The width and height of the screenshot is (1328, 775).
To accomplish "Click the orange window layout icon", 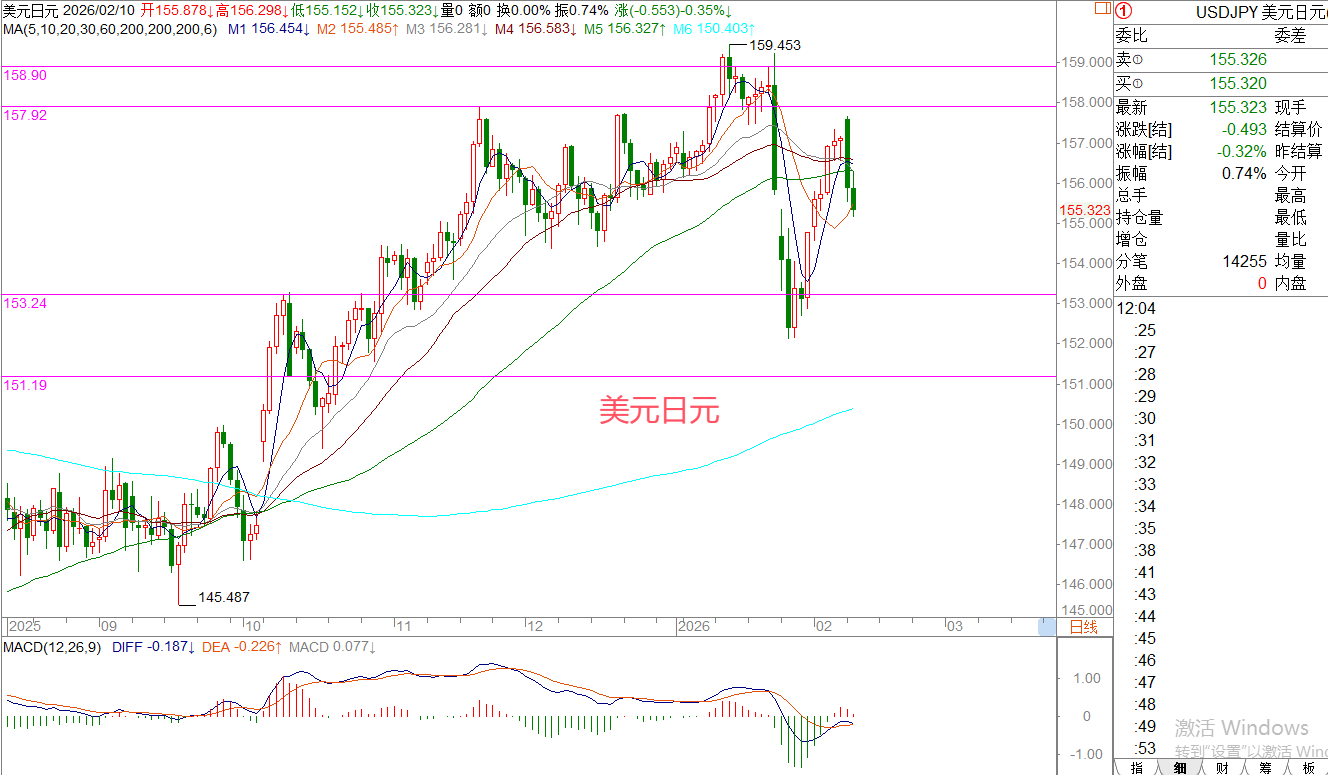I will (x=1102, y=7).
